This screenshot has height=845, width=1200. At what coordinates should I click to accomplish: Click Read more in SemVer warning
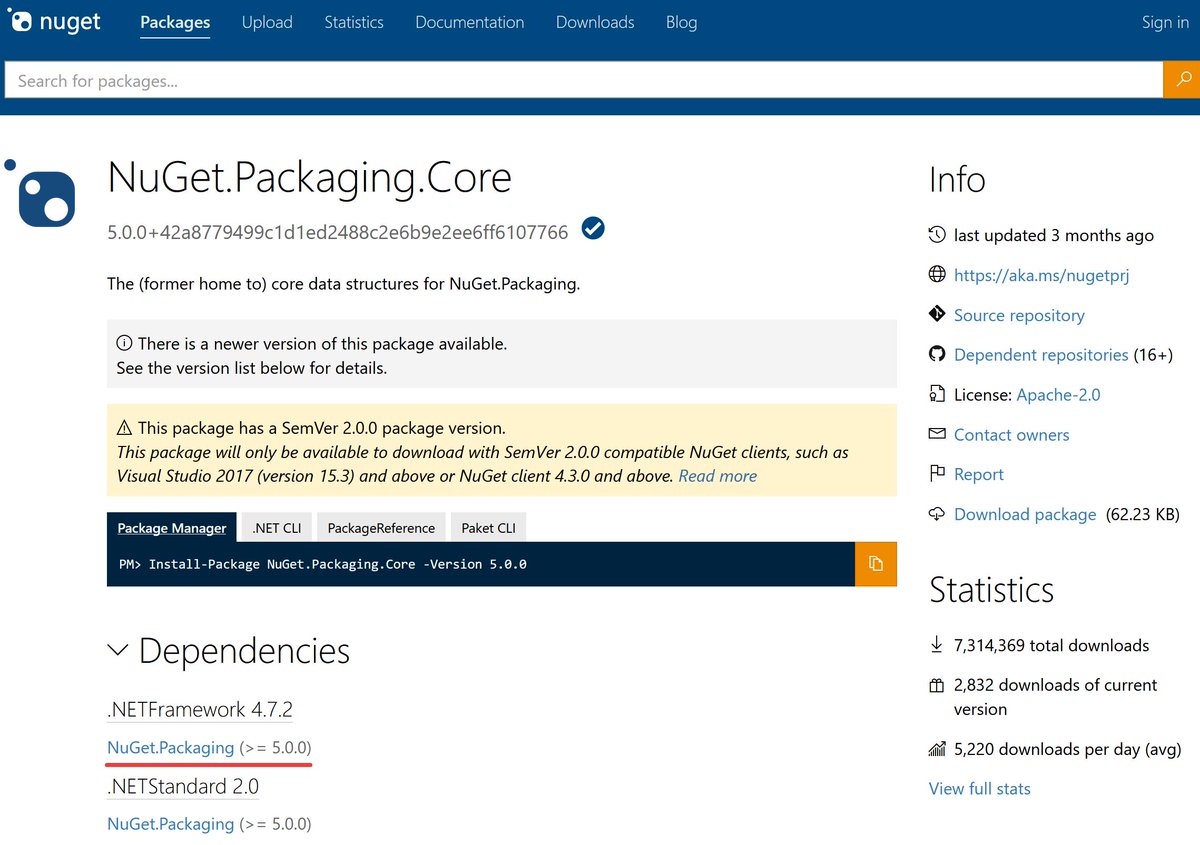click(718, 476)
